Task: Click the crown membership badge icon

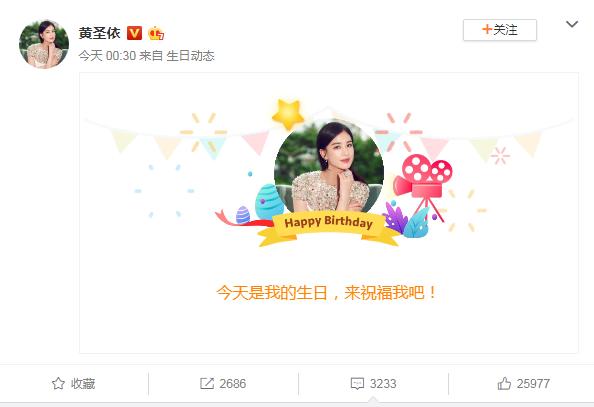Action: coord(156,33)
